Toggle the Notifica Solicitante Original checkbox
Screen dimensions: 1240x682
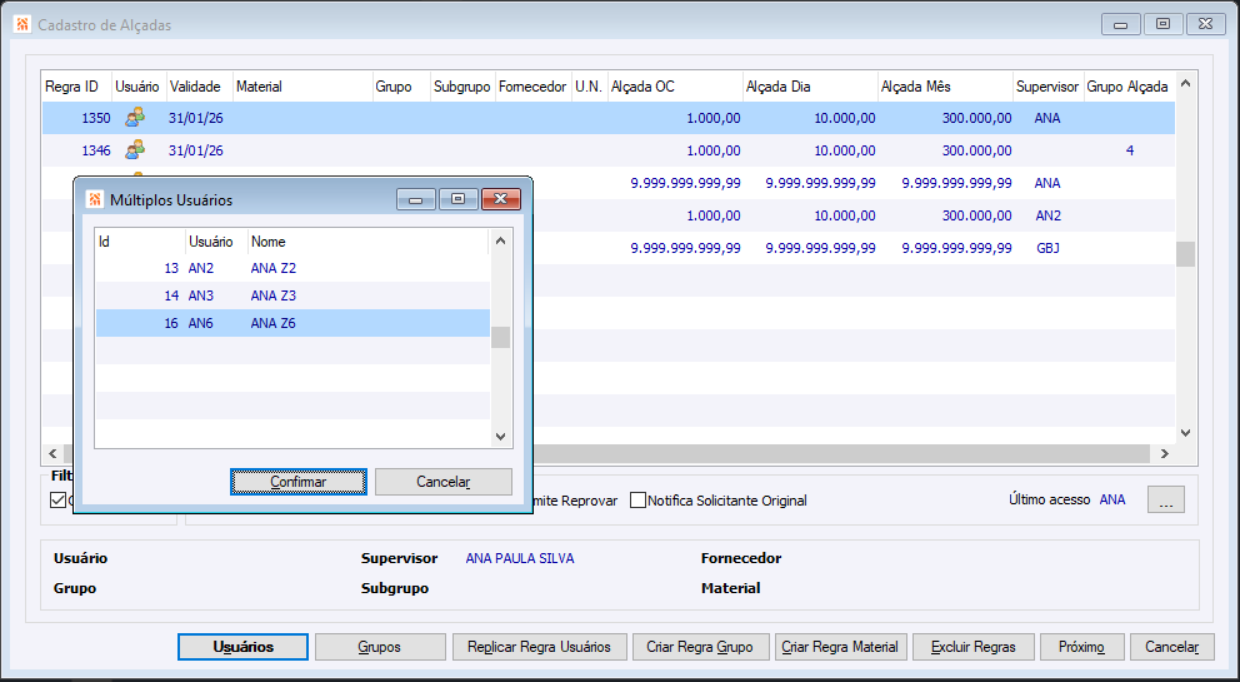(x=638, y=500)
